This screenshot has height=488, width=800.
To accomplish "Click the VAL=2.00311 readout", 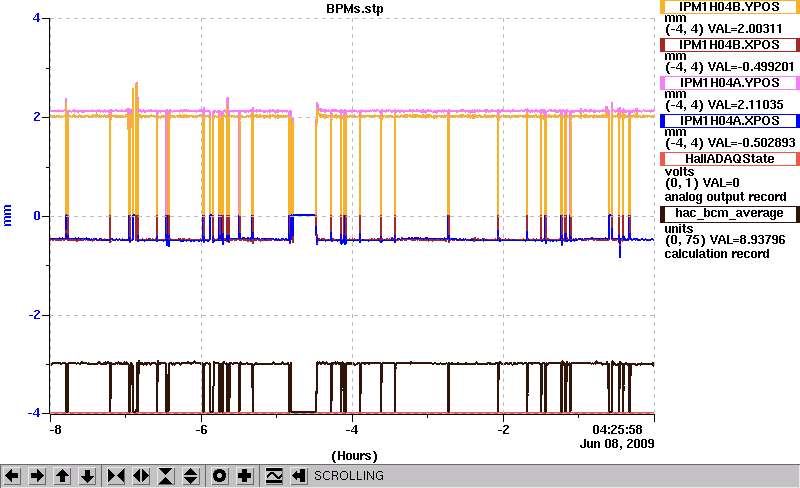I will [745, 29].
